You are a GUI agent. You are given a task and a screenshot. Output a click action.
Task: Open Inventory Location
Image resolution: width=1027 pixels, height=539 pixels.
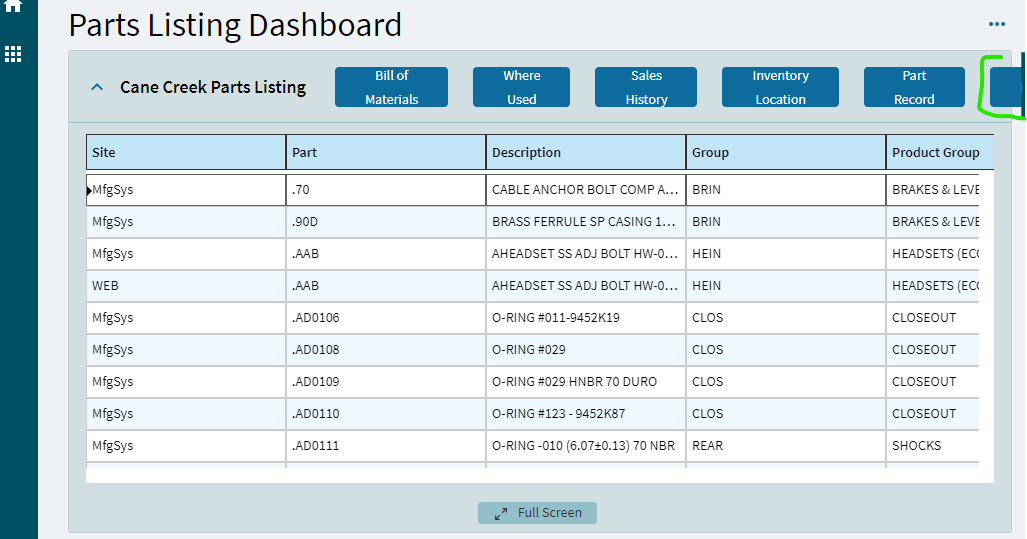(x=780, y=87)
